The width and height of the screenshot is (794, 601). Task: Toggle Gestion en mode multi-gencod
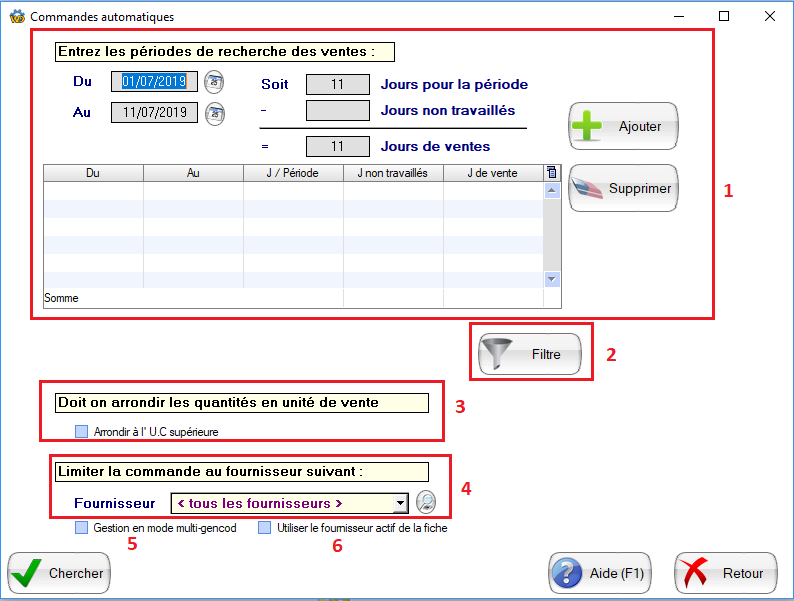tap(82, 528)
